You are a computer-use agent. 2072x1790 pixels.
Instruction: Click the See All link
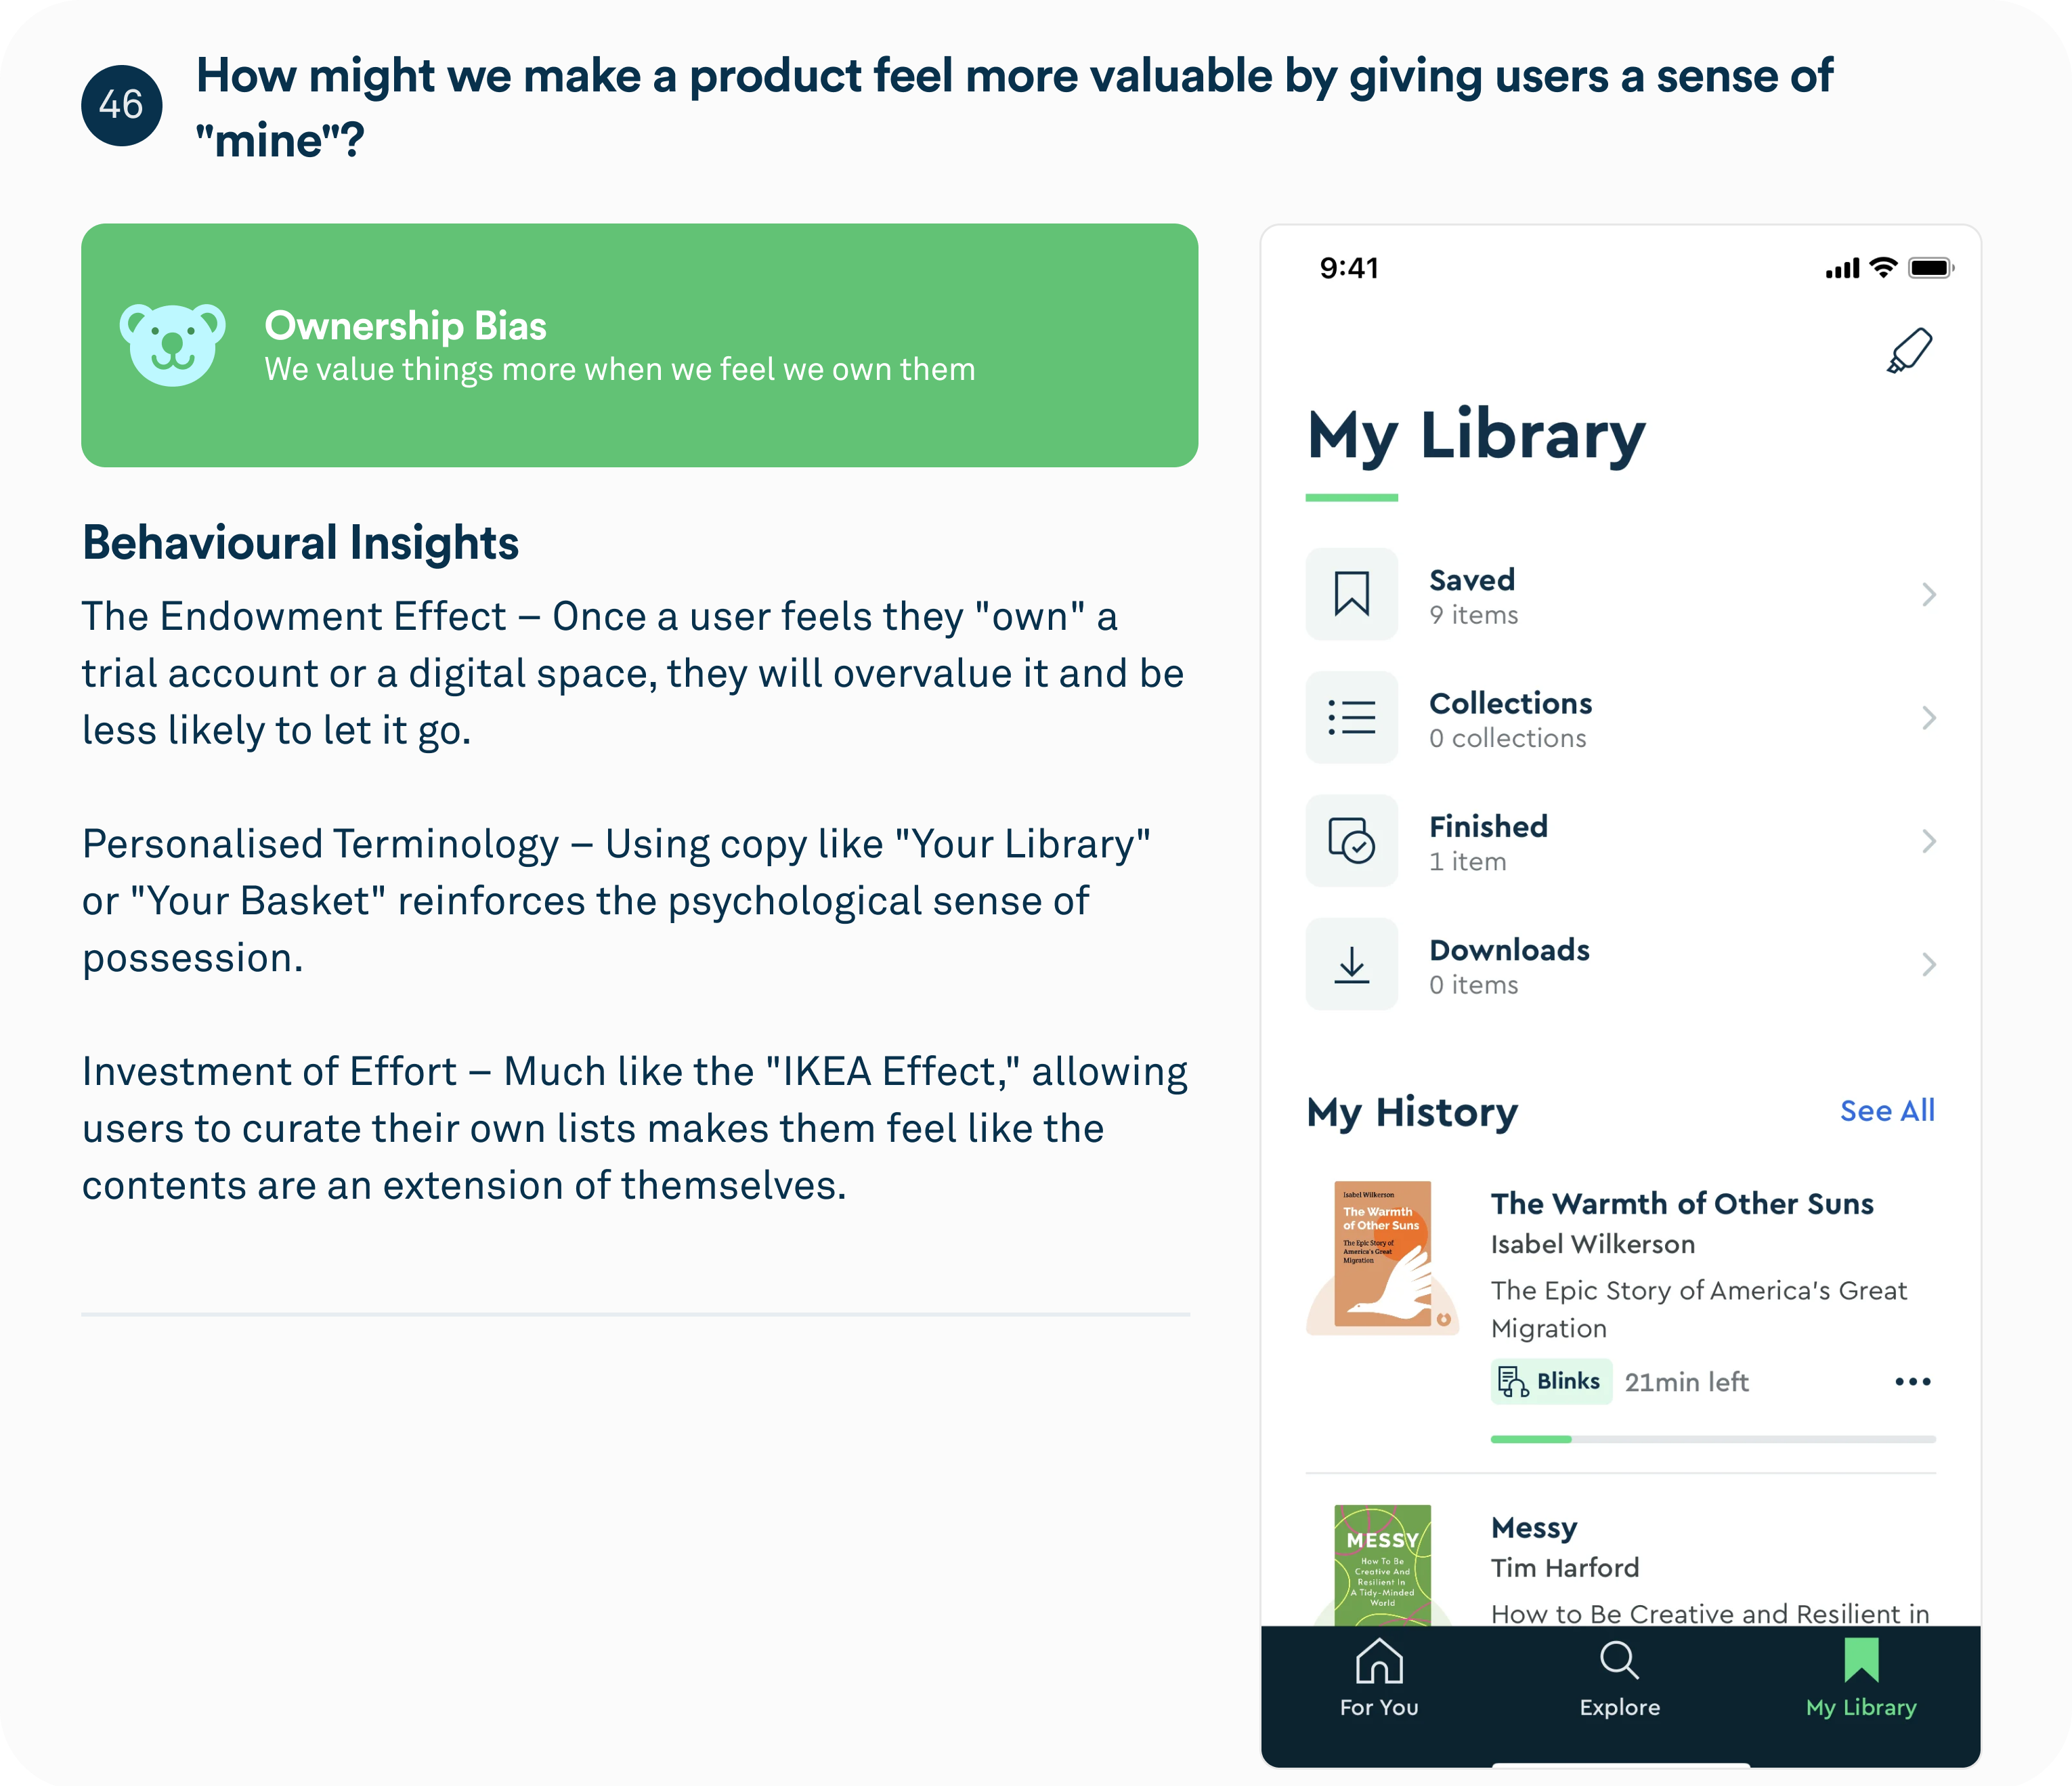(1887, 1110)
